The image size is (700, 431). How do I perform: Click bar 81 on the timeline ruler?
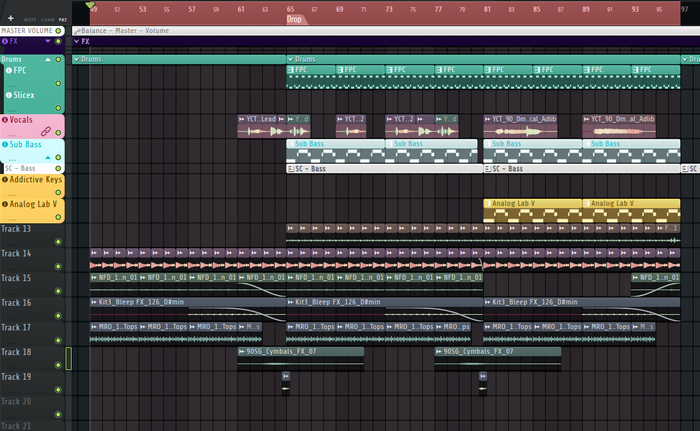coord(487,9)
